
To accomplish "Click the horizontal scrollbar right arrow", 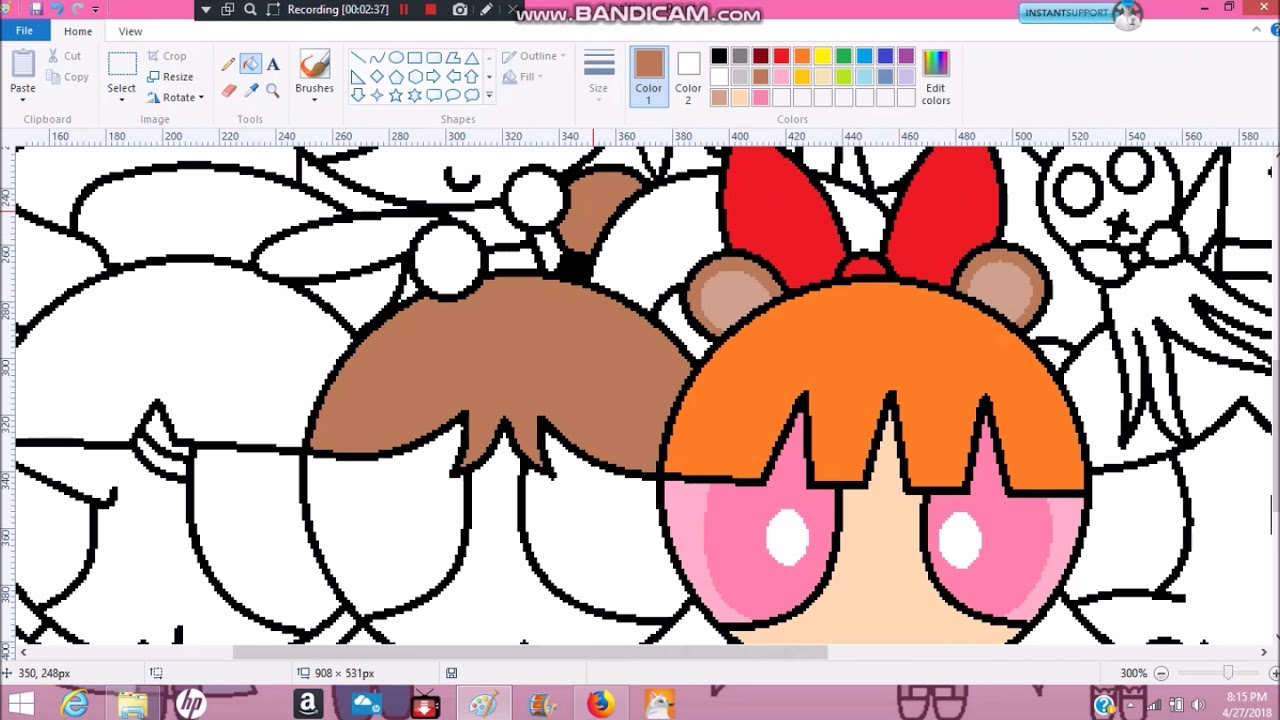I will click(x=1263, y=652).
